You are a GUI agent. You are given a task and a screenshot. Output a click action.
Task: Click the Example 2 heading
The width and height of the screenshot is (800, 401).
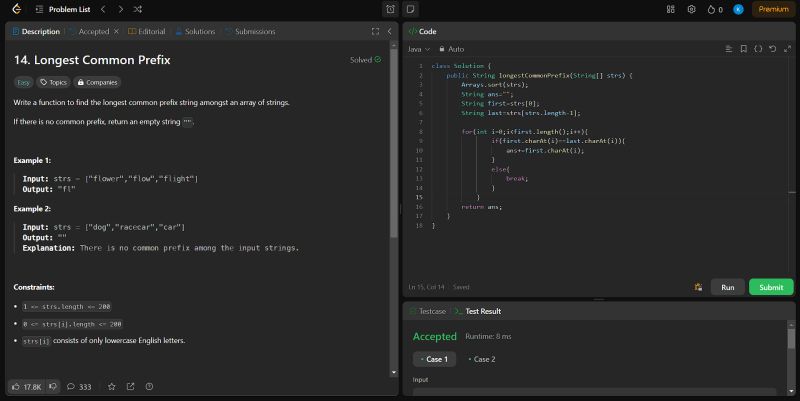[x=32, y=209]
